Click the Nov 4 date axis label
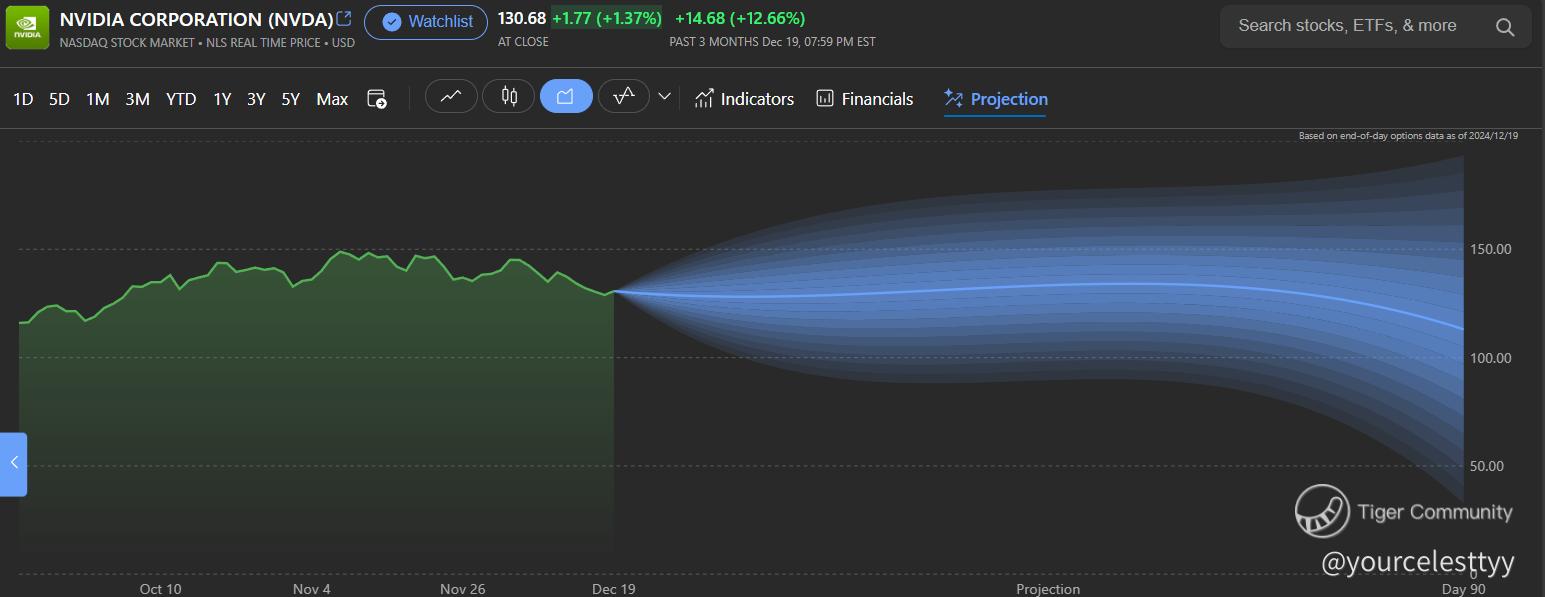Image resolution: width=1545 pixels, height=597 pixels. pyautogui.click(x=312, y=589)
